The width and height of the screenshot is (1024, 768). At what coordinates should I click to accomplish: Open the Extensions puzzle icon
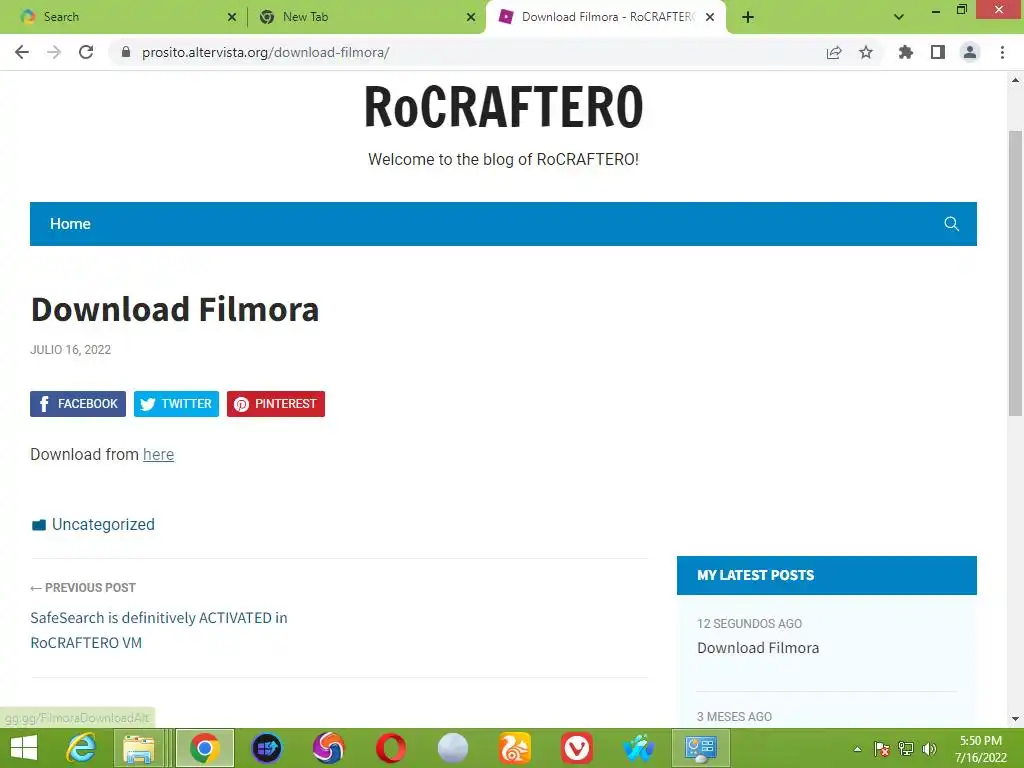coord(906,52)
